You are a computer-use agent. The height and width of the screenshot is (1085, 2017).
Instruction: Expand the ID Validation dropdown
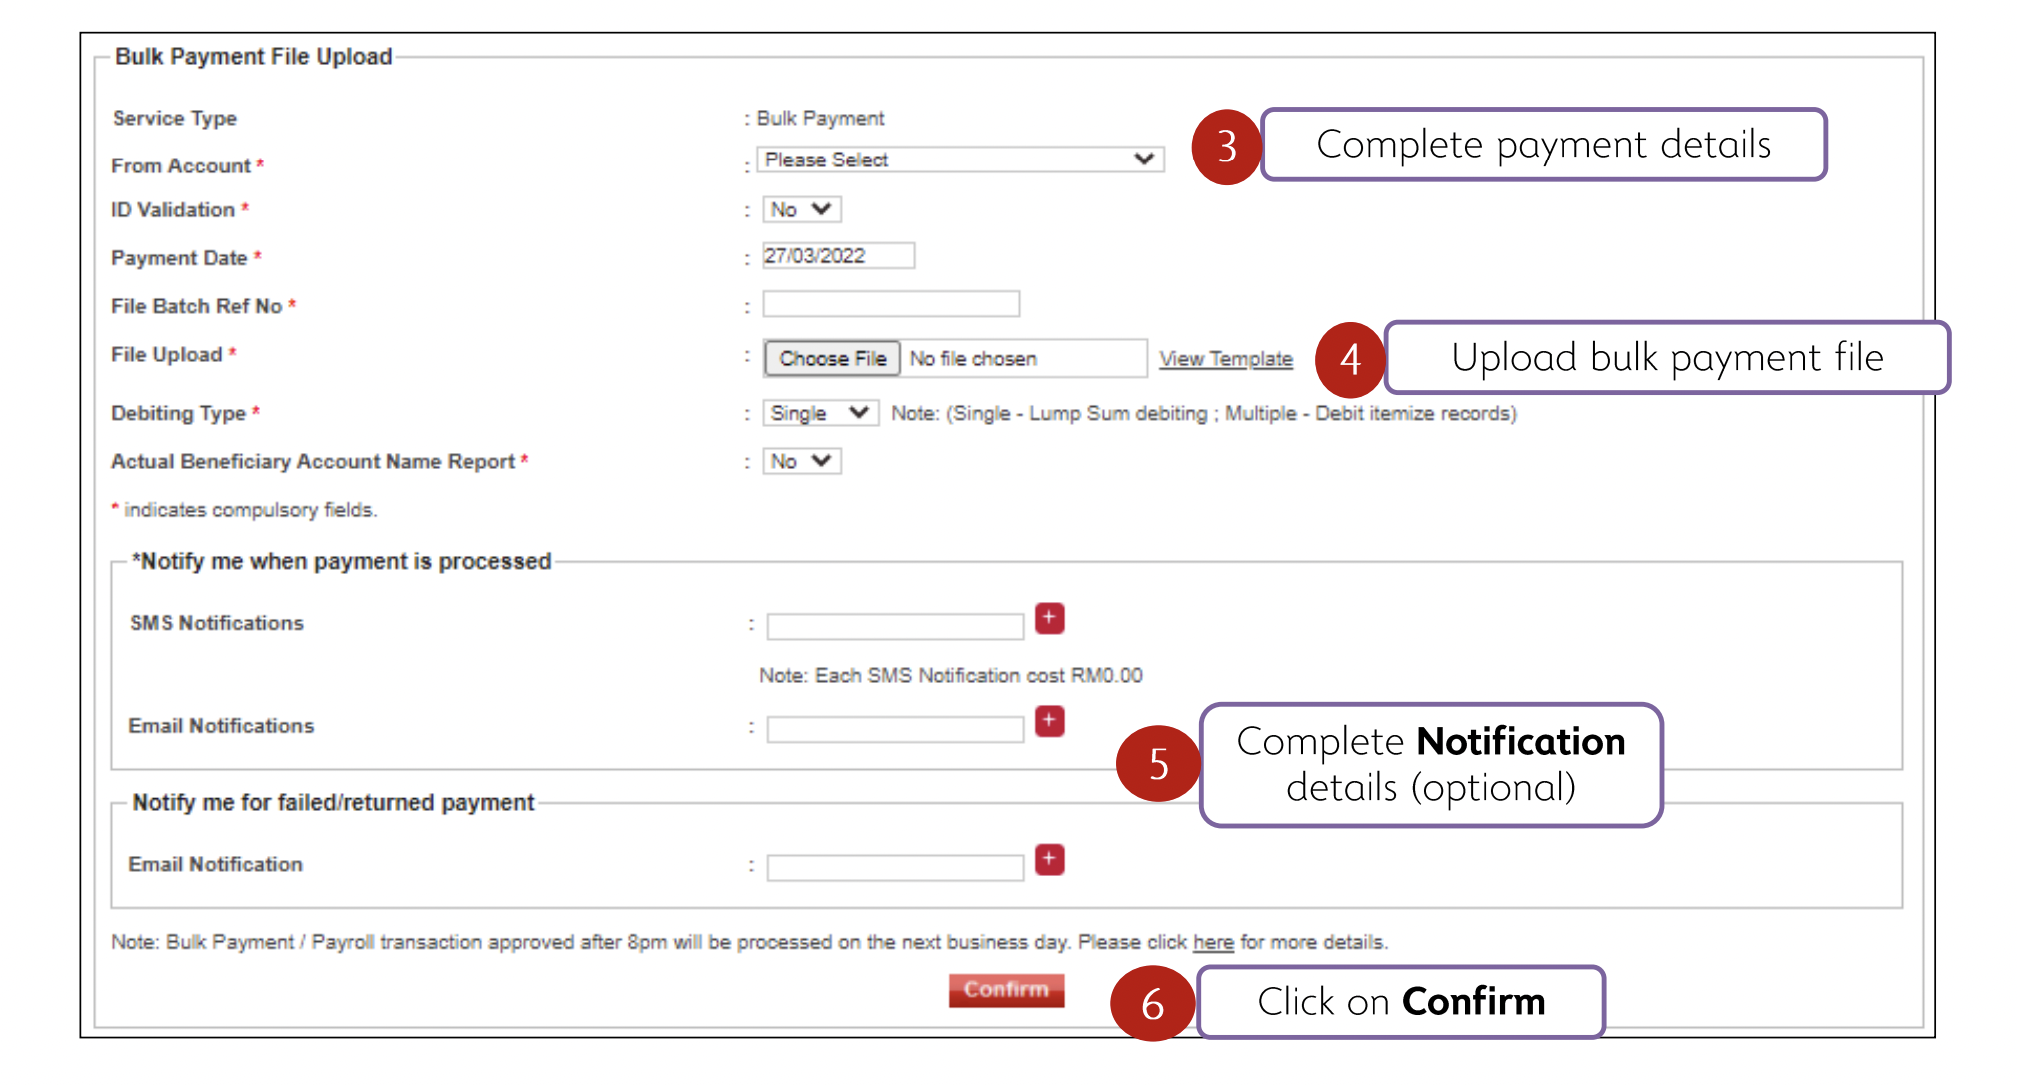(801, 210)
